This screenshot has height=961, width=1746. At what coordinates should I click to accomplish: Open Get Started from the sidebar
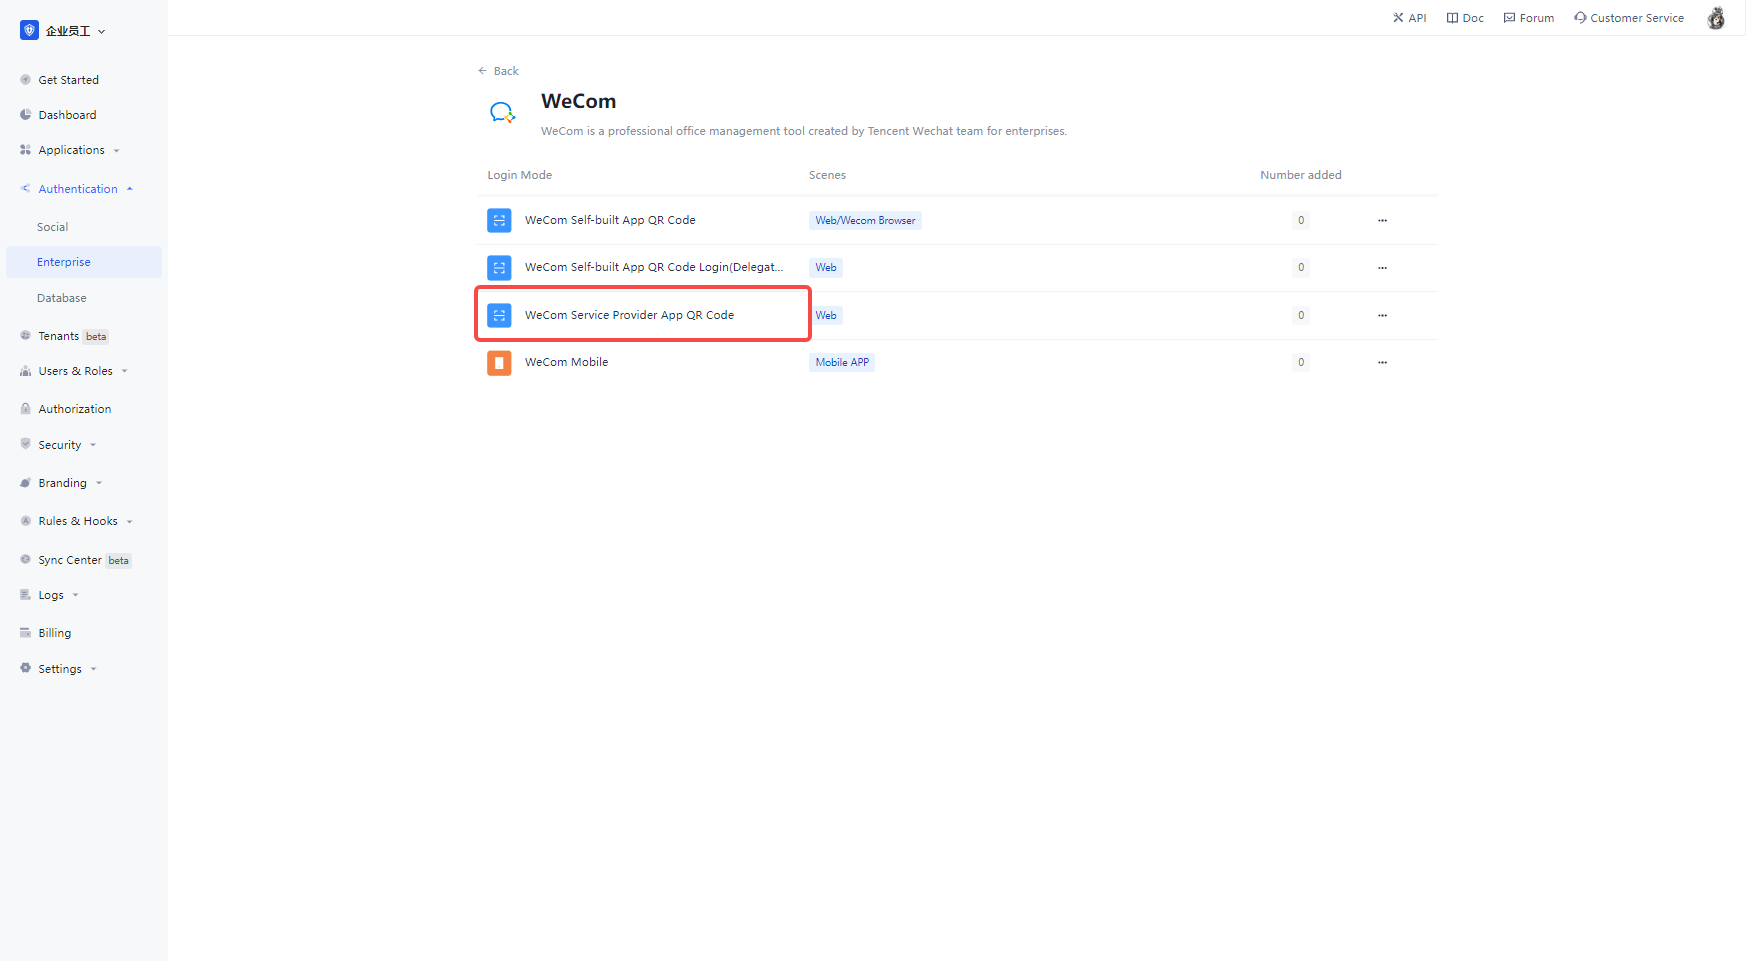click(x=68, y=79)
